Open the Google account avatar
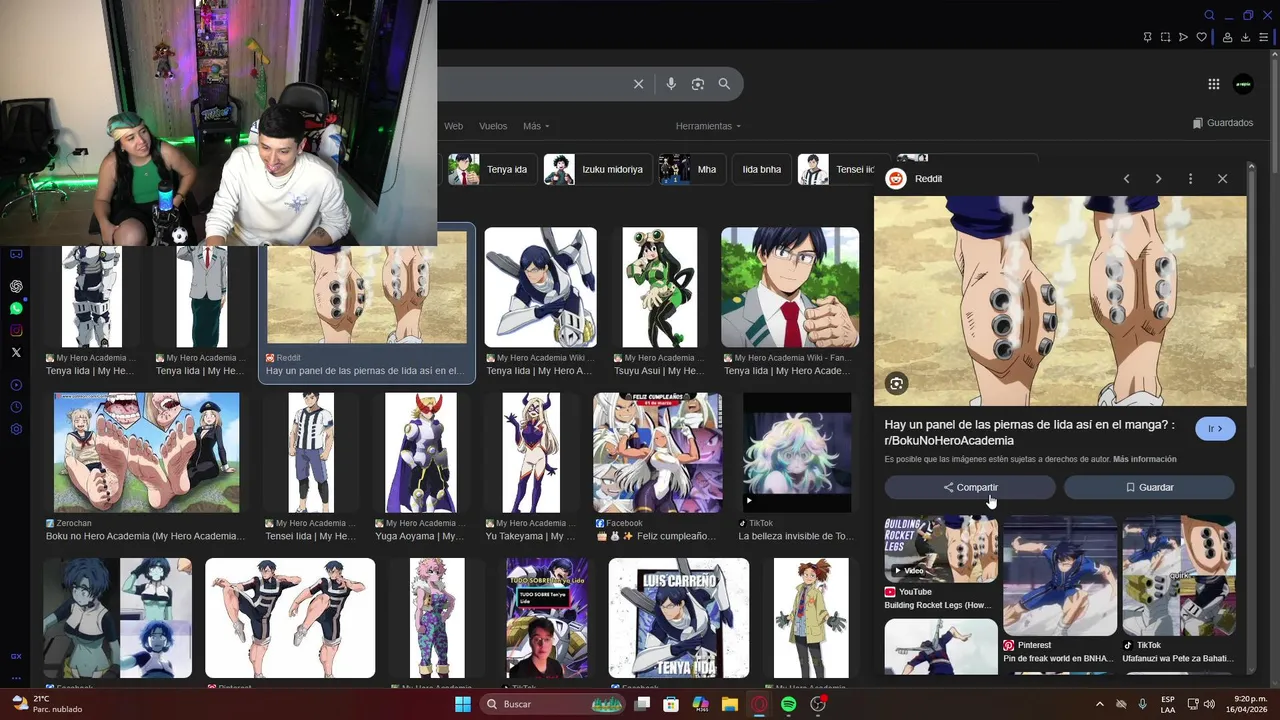Screen dimensions: 1280x720 [x=1243, y=84]
